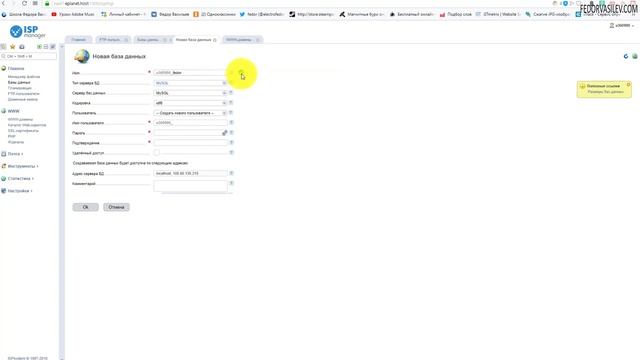Click help icon next to Кодировка field
The width and height of the screenshot is (640, 360).
click(231, 103)
